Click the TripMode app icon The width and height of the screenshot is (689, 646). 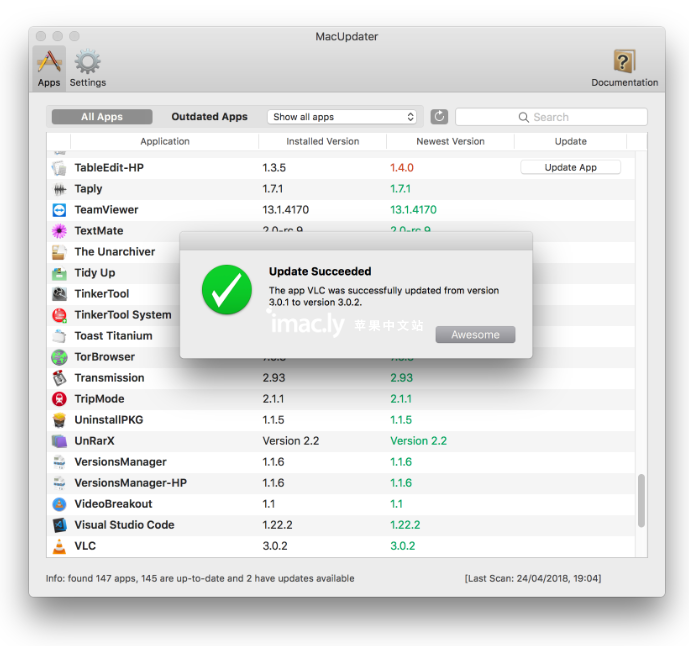(59, 399)
